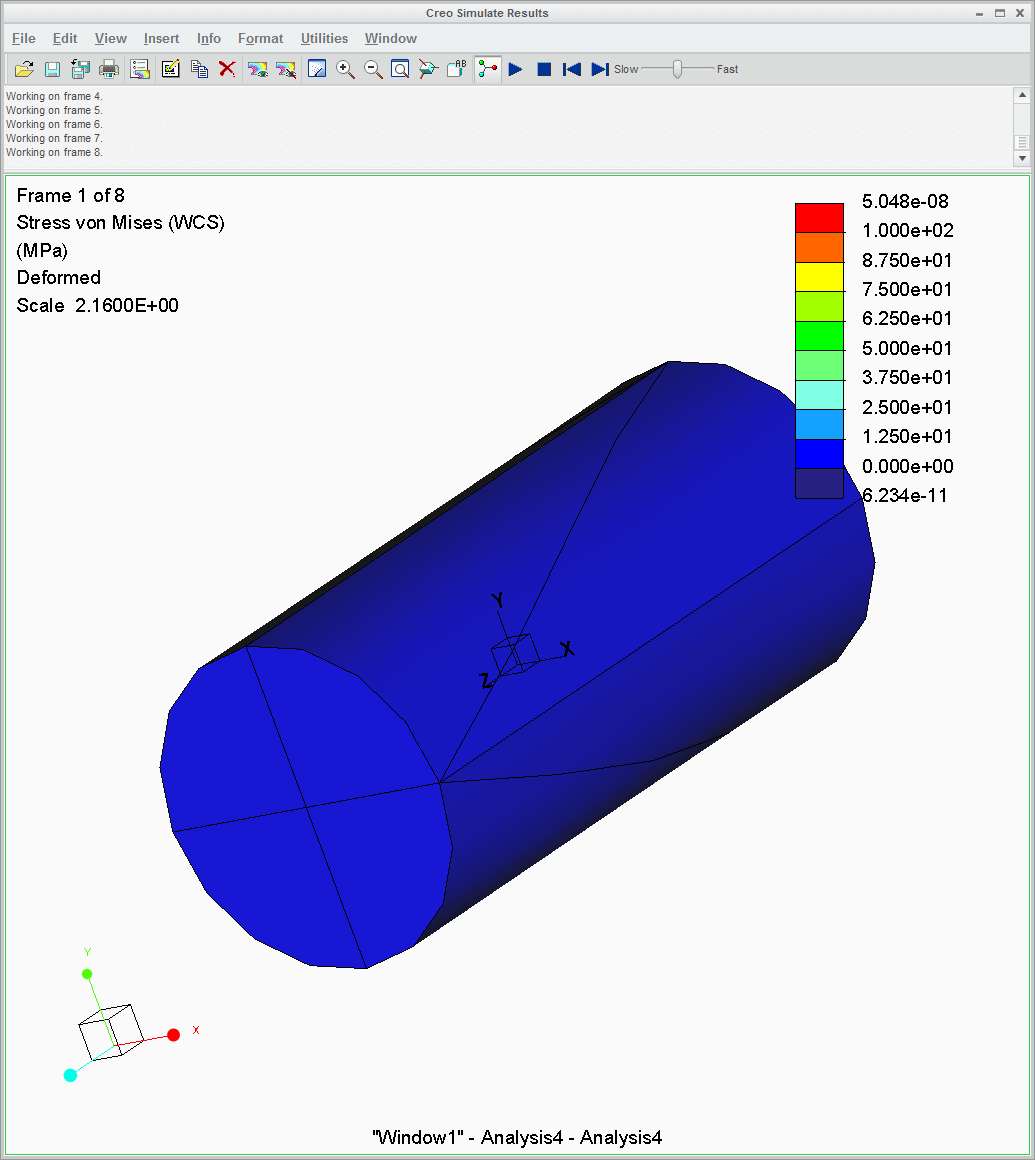Toggle the dynamic query display tool
The image size is (1035, 1160).
tap(487, 69)
